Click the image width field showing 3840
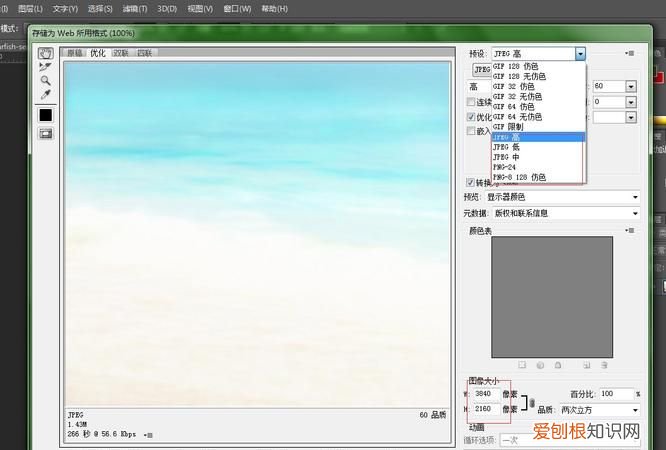 pyautogui.click(x=483, y=394)
